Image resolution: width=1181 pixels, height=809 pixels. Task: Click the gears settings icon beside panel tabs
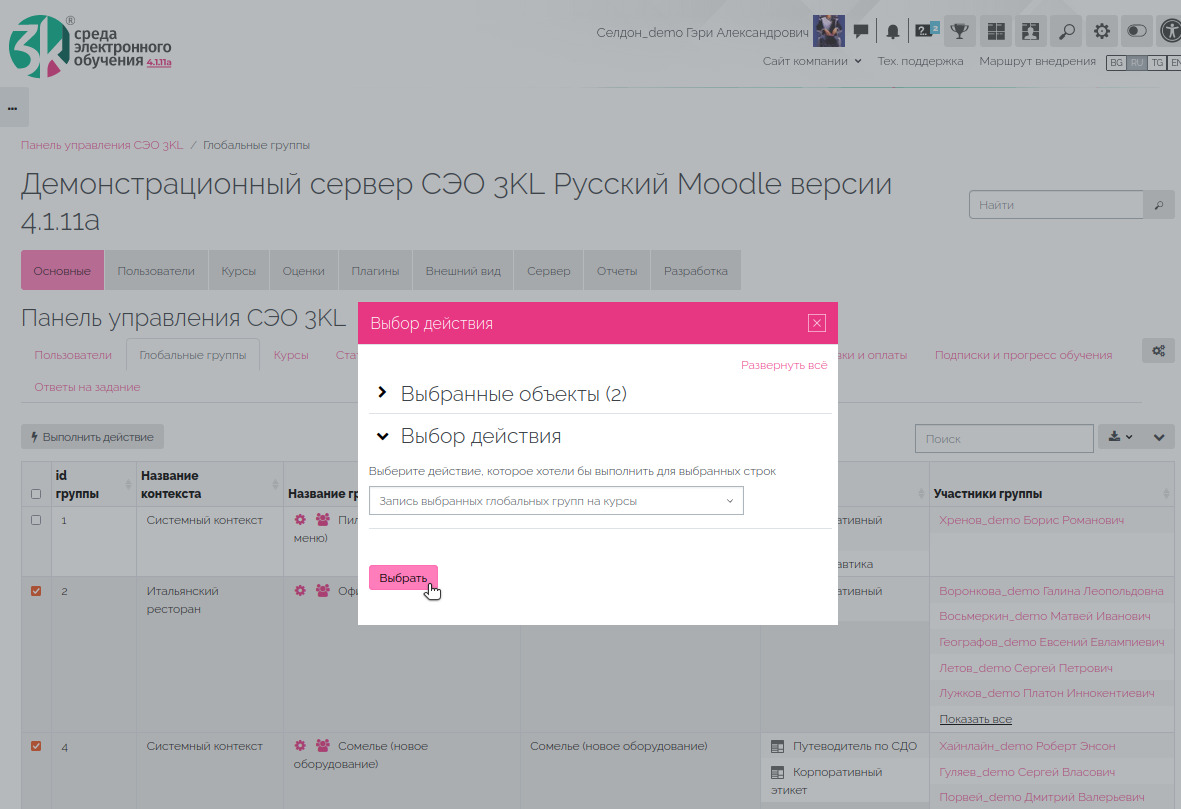pos(1158,351)
